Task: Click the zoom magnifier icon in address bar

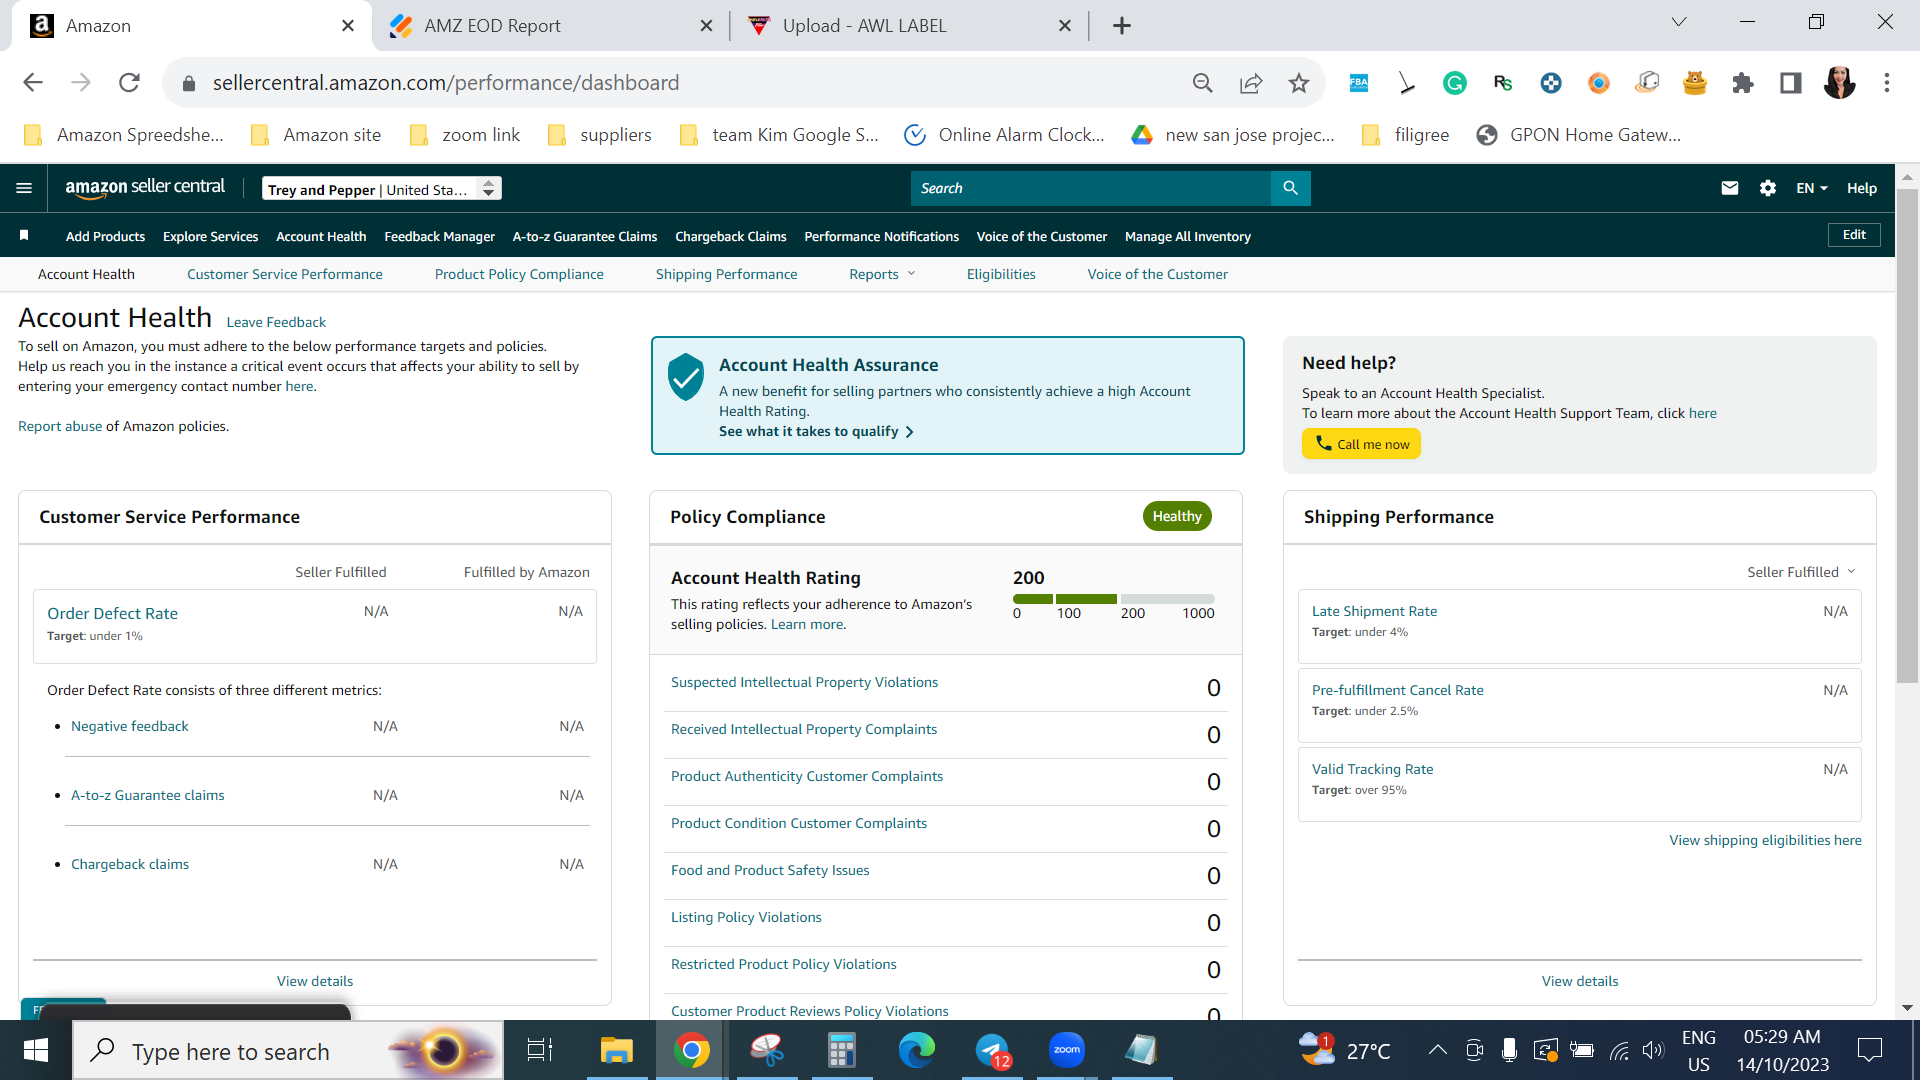Action: 1203,83
